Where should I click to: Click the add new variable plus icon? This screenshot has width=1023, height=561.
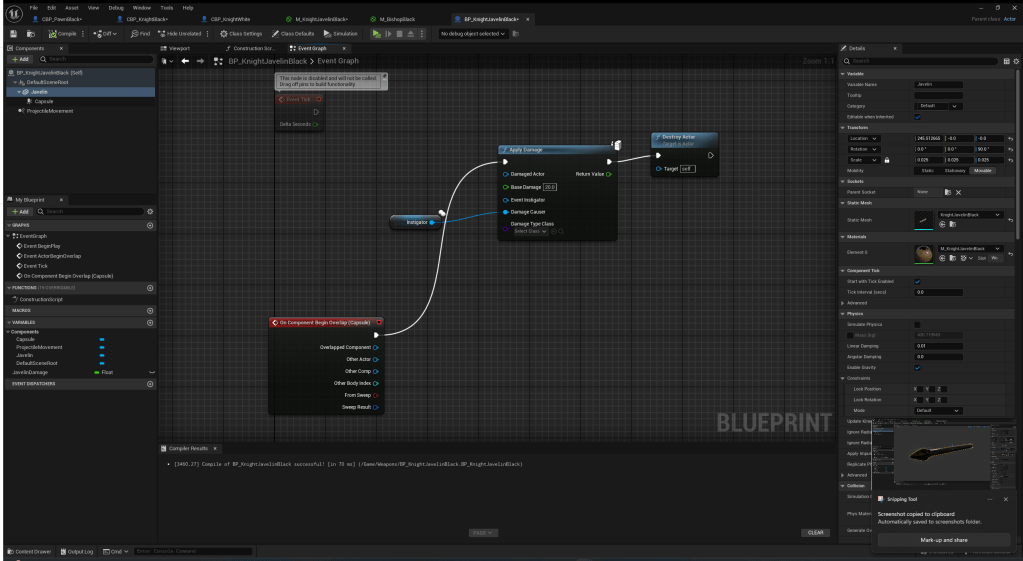pyautogui.click(x=150, y=322)
